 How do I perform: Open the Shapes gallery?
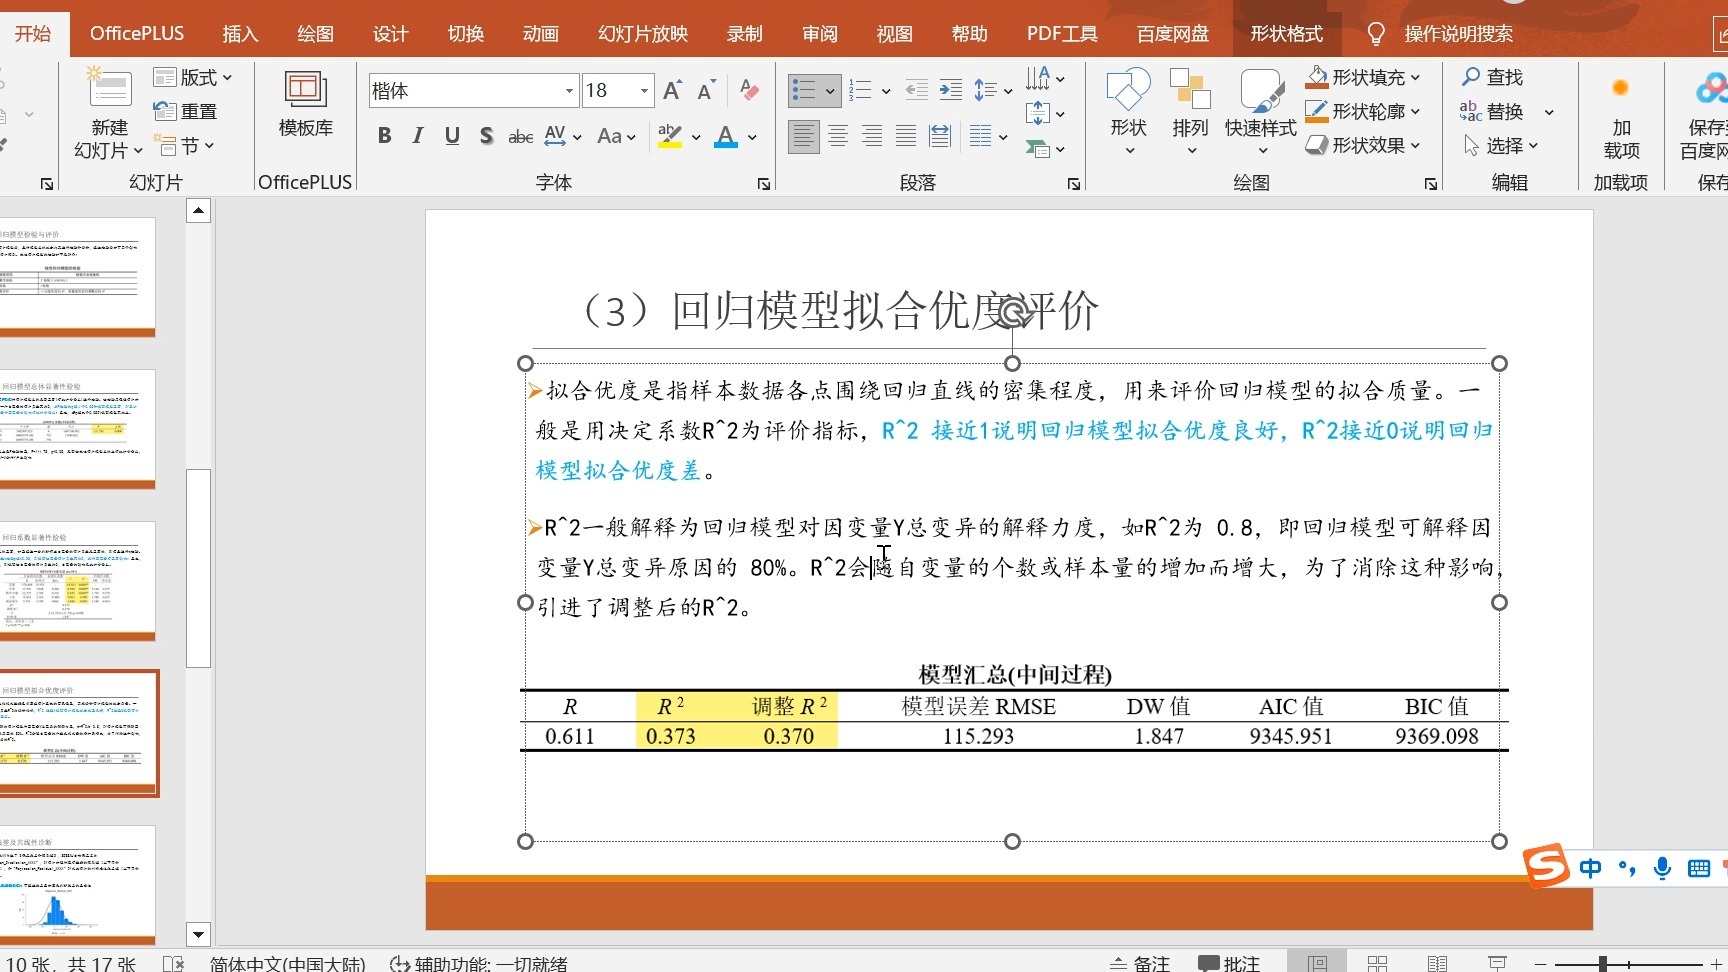pyautogui.click(x=1128, y=112)
